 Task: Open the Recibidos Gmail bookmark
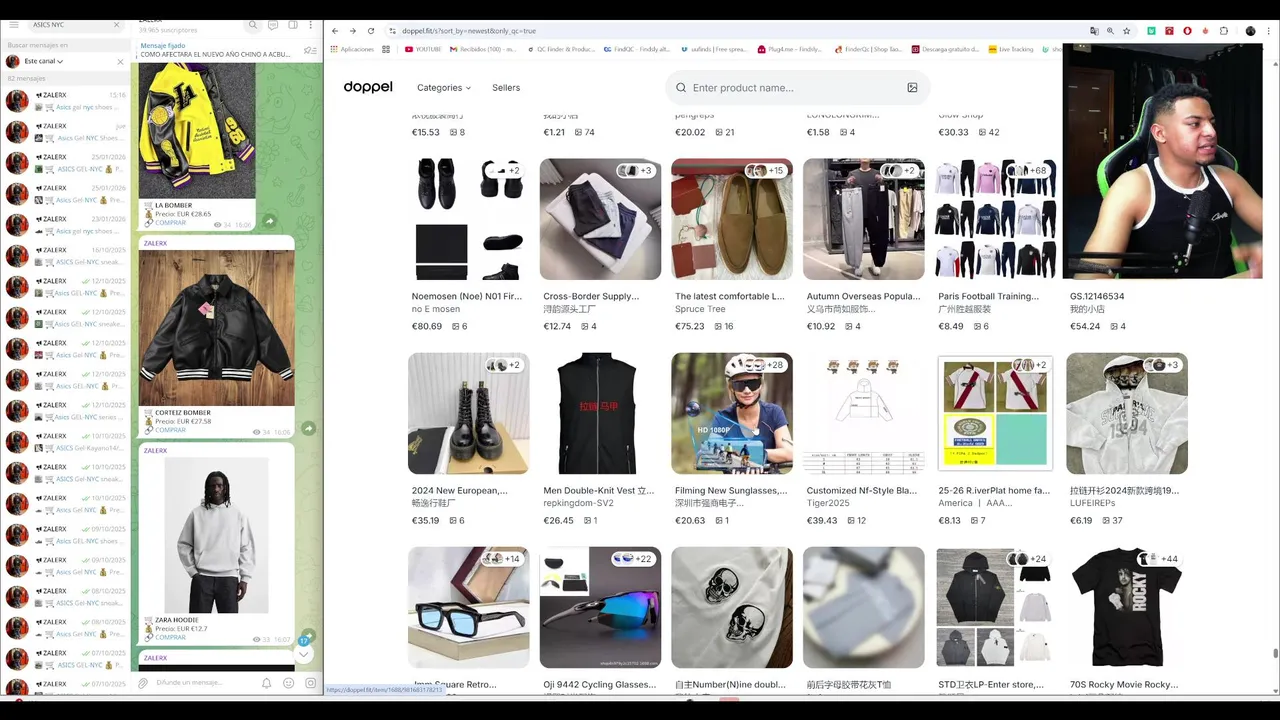[483, 49]
